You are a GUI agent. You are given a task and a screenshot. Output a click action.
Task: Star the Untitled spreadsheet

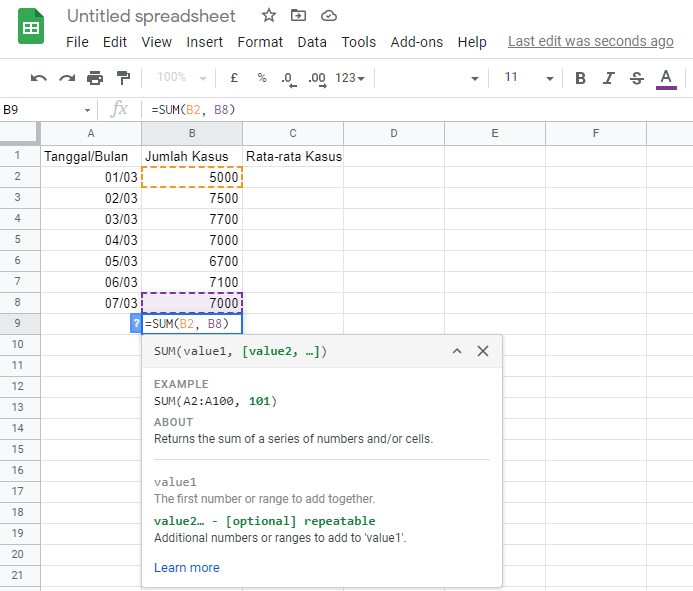[269, 16]
